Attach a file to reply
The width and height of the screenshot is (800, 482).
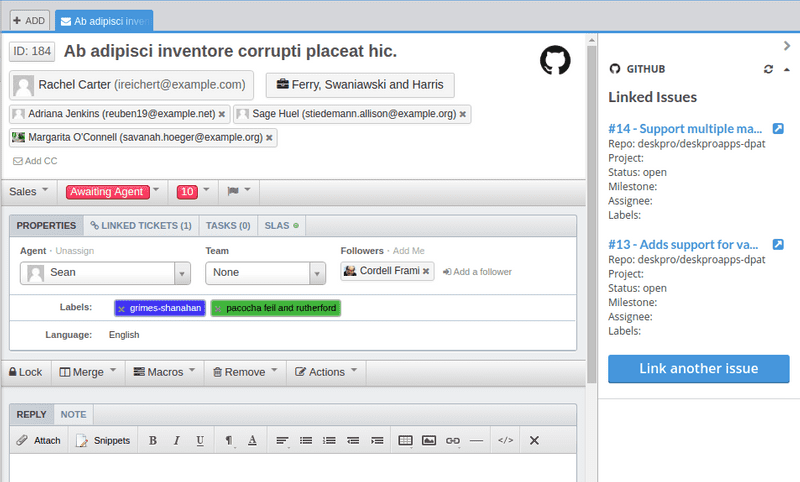click(38, 440)
